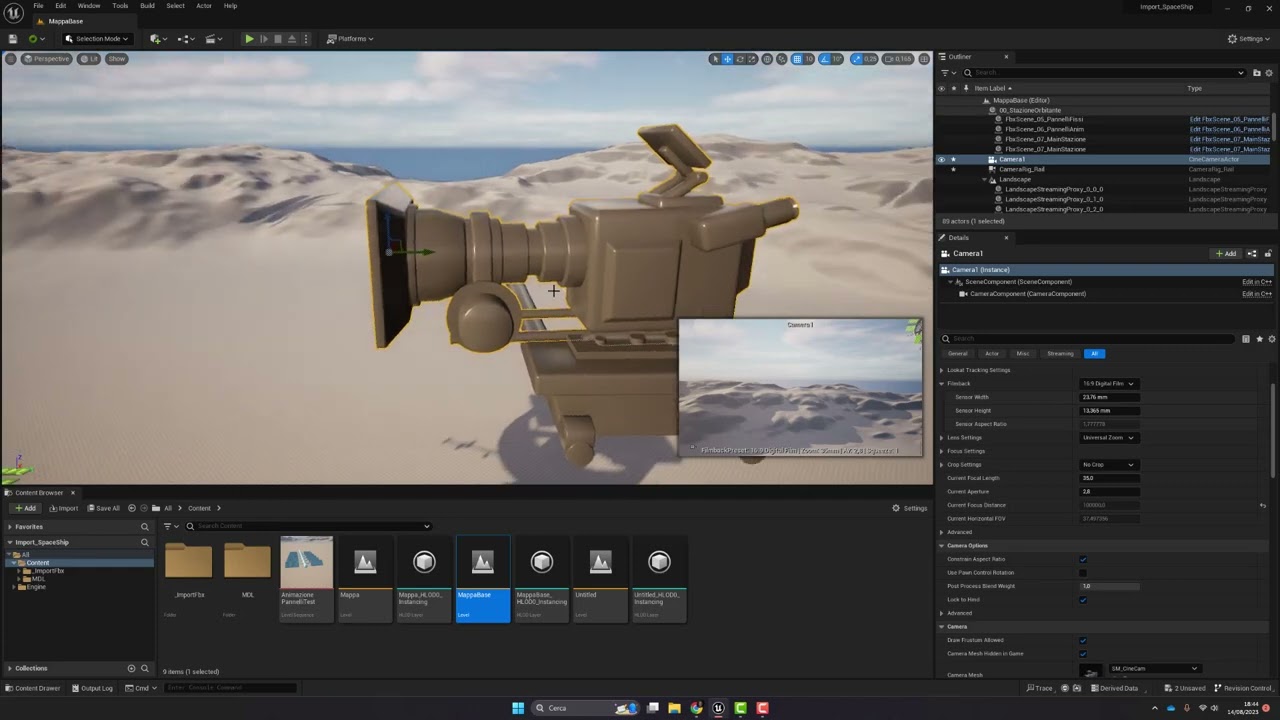Select the viewport select mode arrow icon
The height and width of the screenshot is (720, 1280).
click(x=714, y=59)
